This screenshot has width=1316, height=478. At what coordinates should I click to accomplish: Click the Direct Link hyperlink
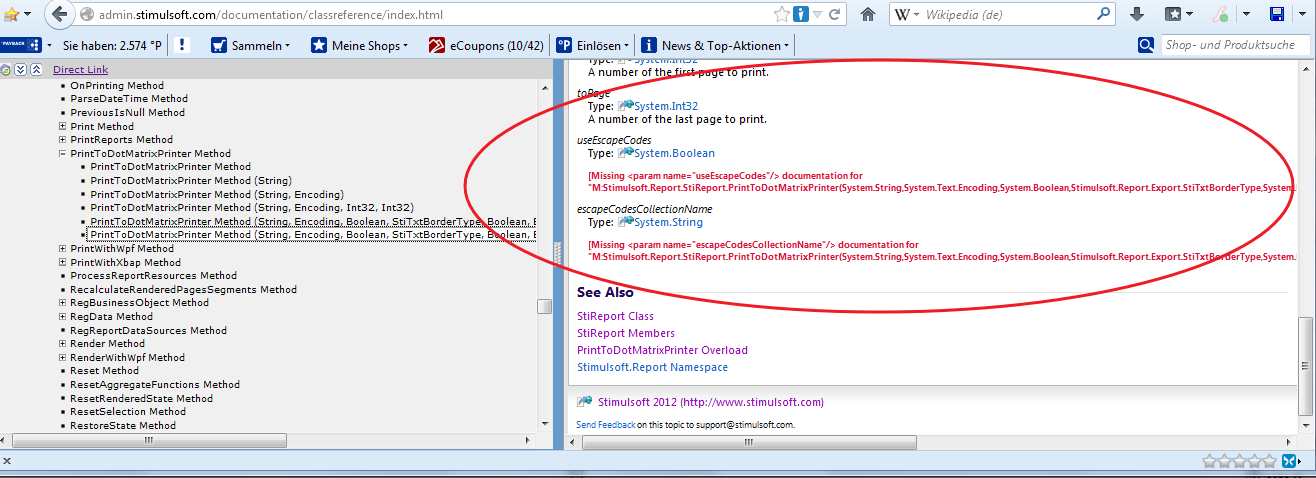point(80,70)
